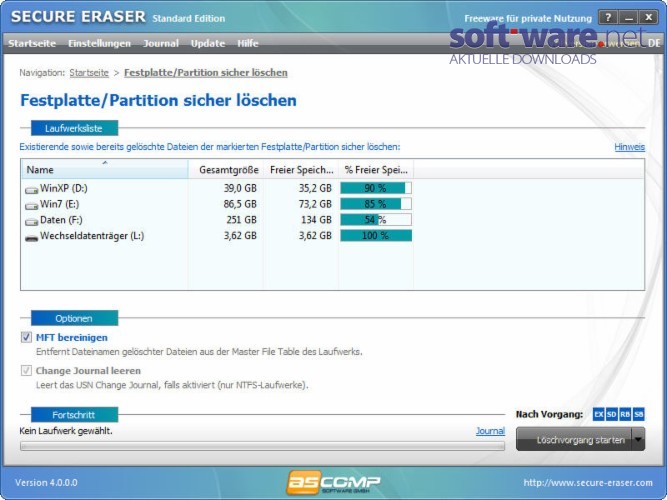This screenshot has width=667, height=500.
Task: Open the Löschvorgang starten dropdown arrow
Action: click(638, 439)
